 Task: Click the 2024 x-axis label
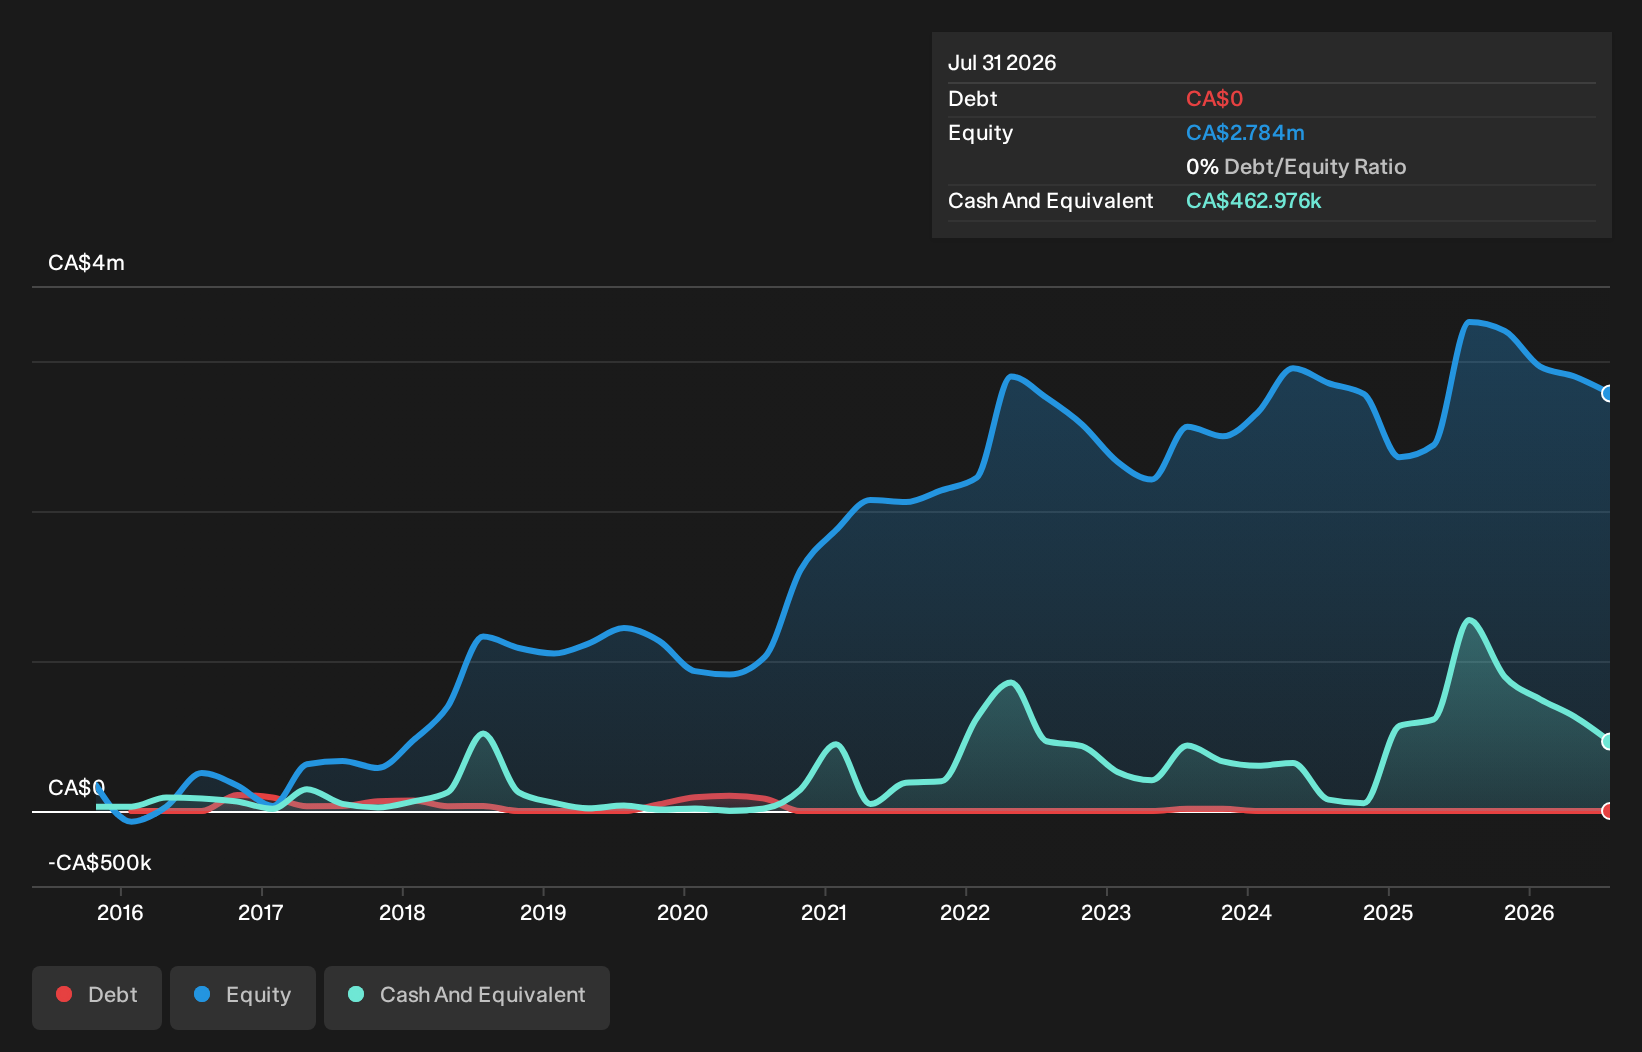tap(1247, 912)
